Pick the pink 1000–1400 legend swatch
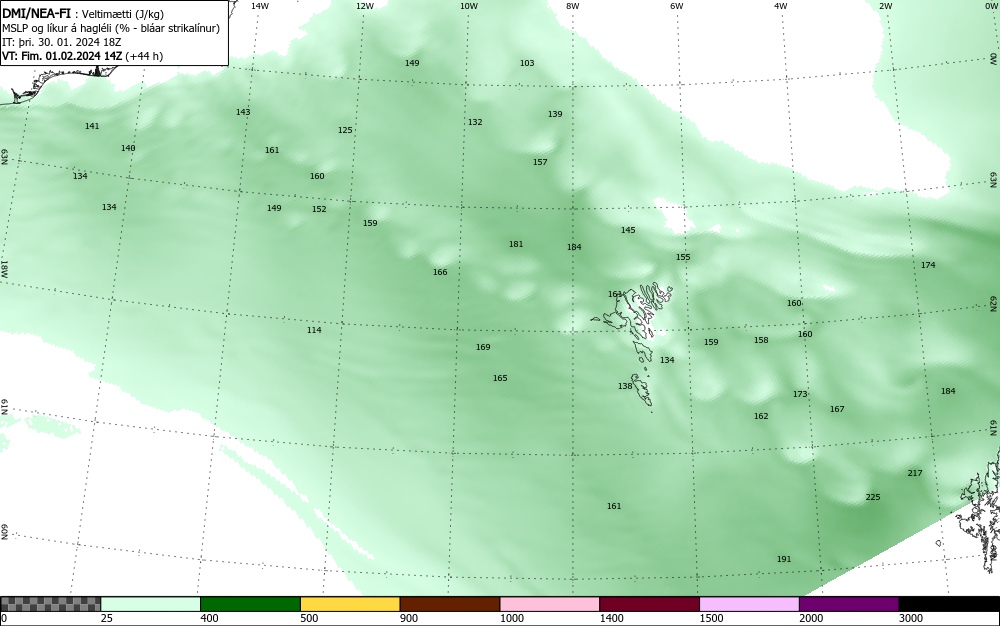1000x626 pixels. [550, 604]
